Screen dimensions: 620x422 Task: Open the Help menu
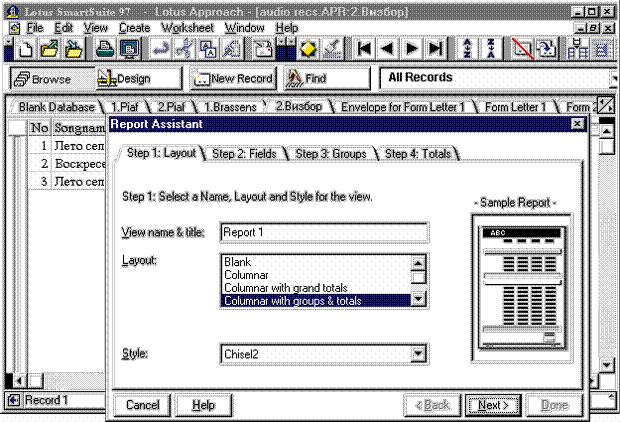point(287,28)
